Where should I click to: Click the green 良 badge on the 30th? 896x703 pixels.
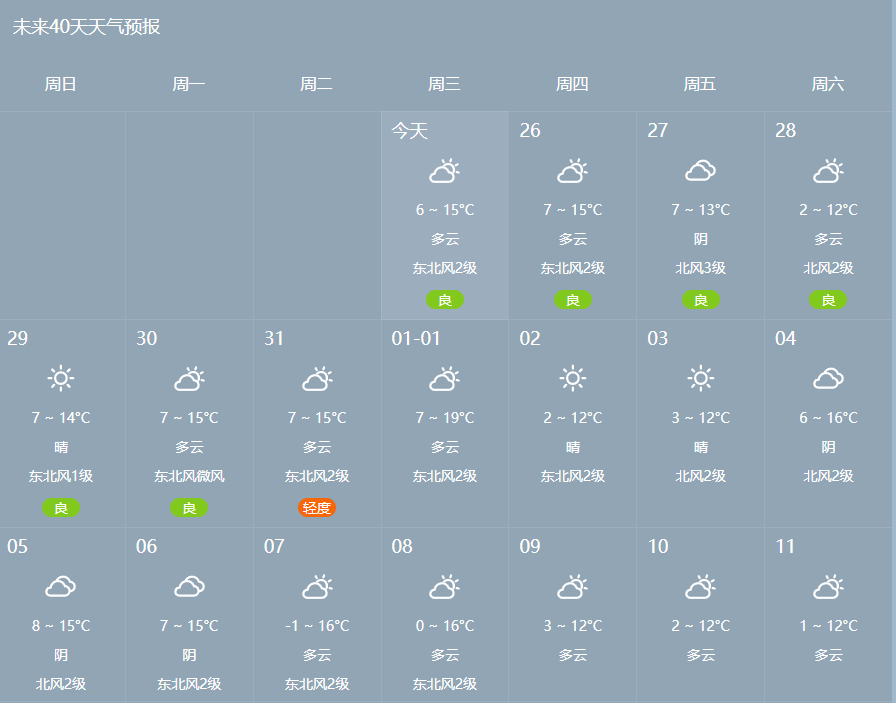pos(189,508)
